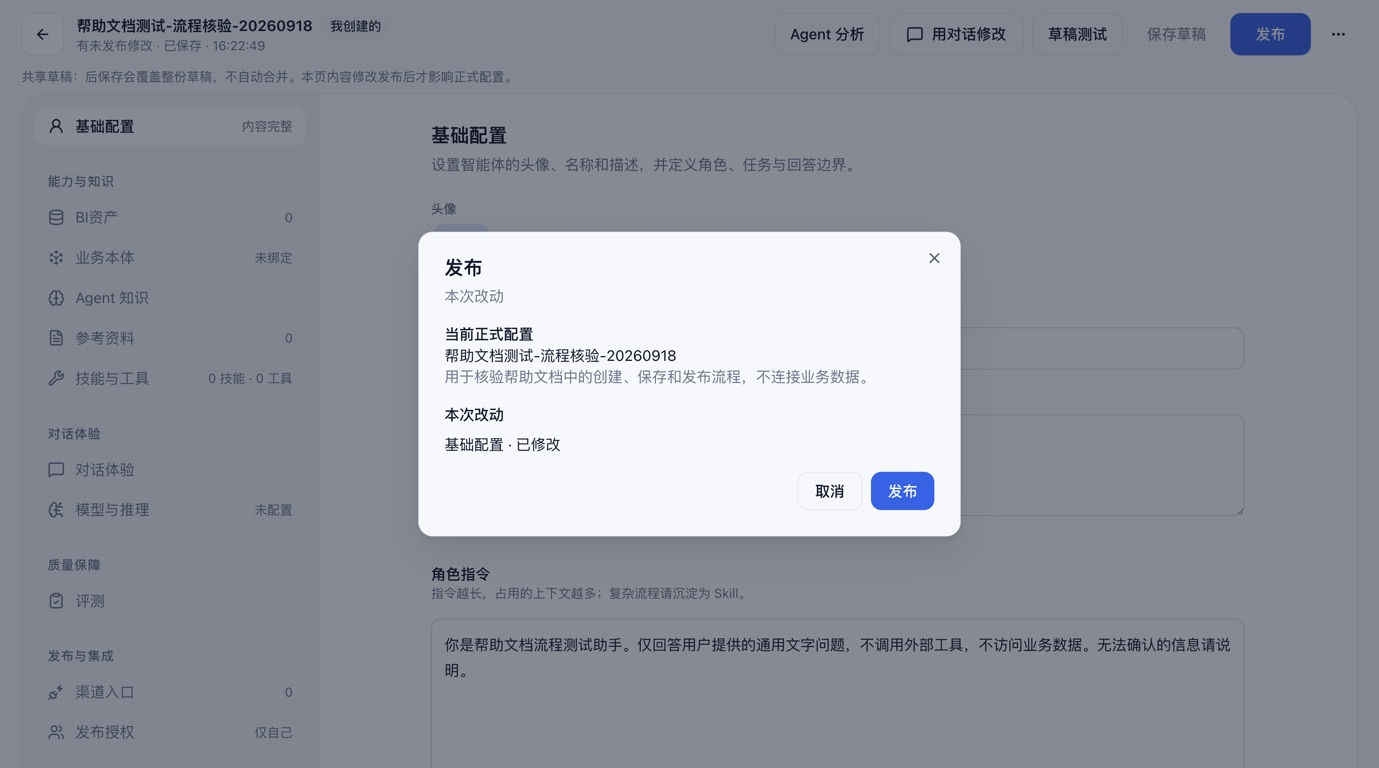Click into the 角色指令 text area
This screenshot has height=768, width=1379.
[x=838, y=693]
